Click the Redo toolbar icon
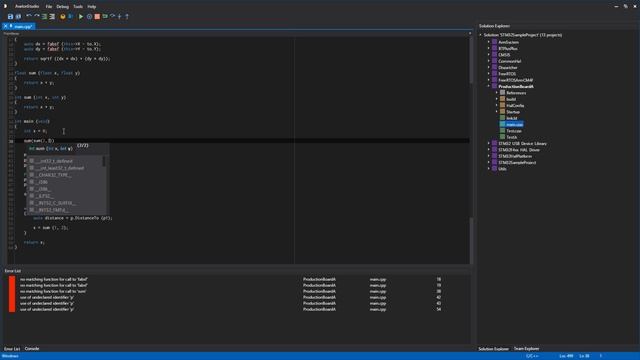The width and height of the screenshot is (640, 360). [x=37, y=16]
